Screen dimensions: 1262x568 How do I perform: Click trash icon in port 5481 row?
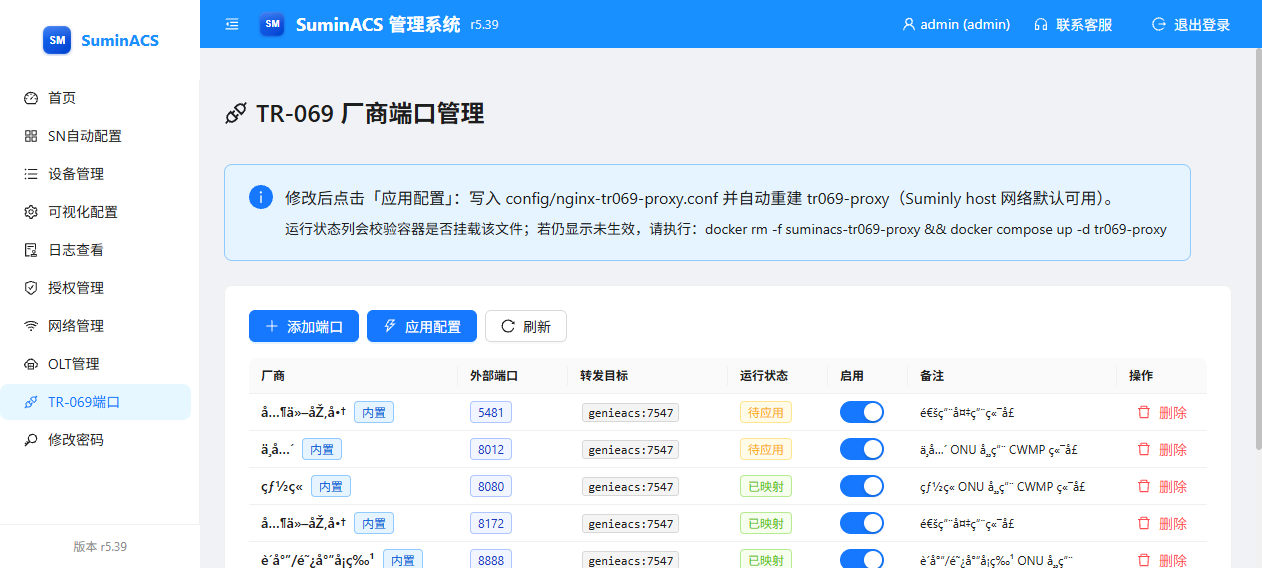pos(1144,412)
